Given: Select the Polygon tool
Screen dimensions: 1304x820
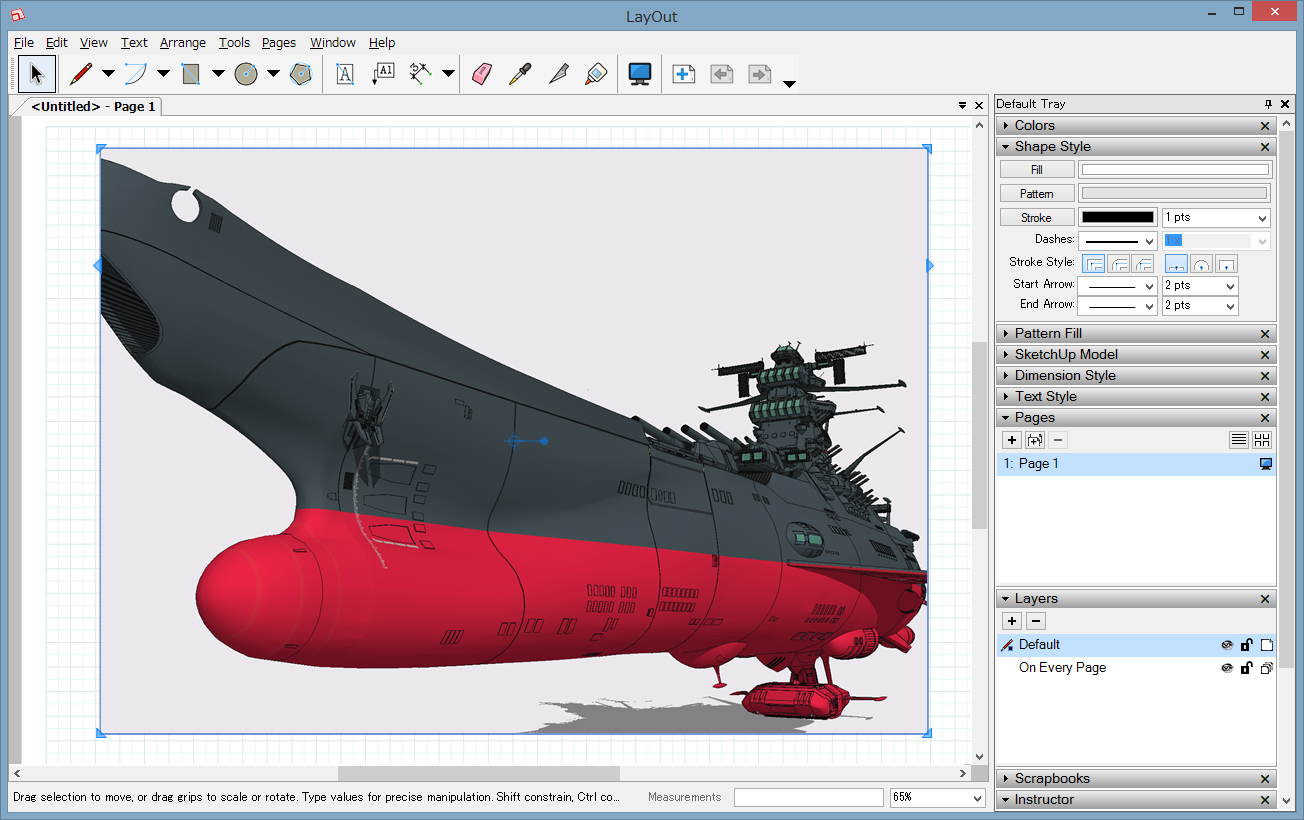Looking at the screenshot, I should click(x=300, y=74).
